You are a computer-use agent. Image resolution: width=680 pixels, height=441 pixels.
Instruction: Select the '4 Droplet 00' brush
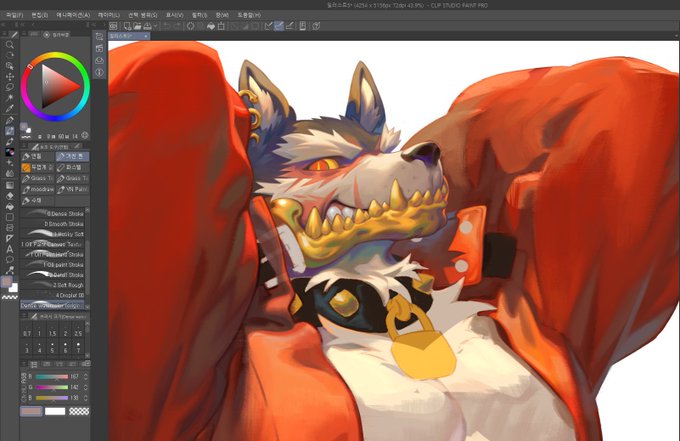coord(52,295)
